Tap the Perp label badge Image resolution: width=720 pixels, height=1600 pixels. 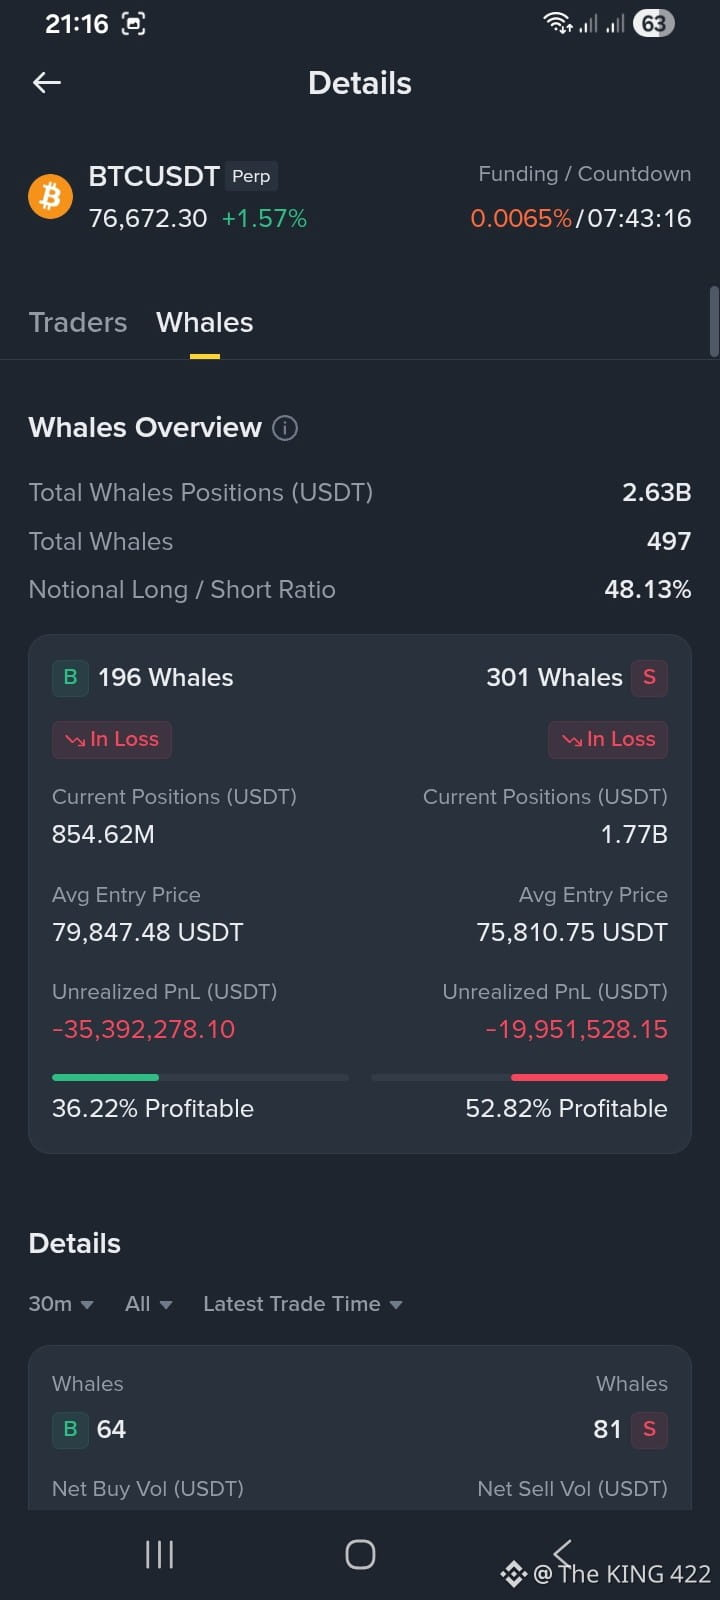point(251,176)
